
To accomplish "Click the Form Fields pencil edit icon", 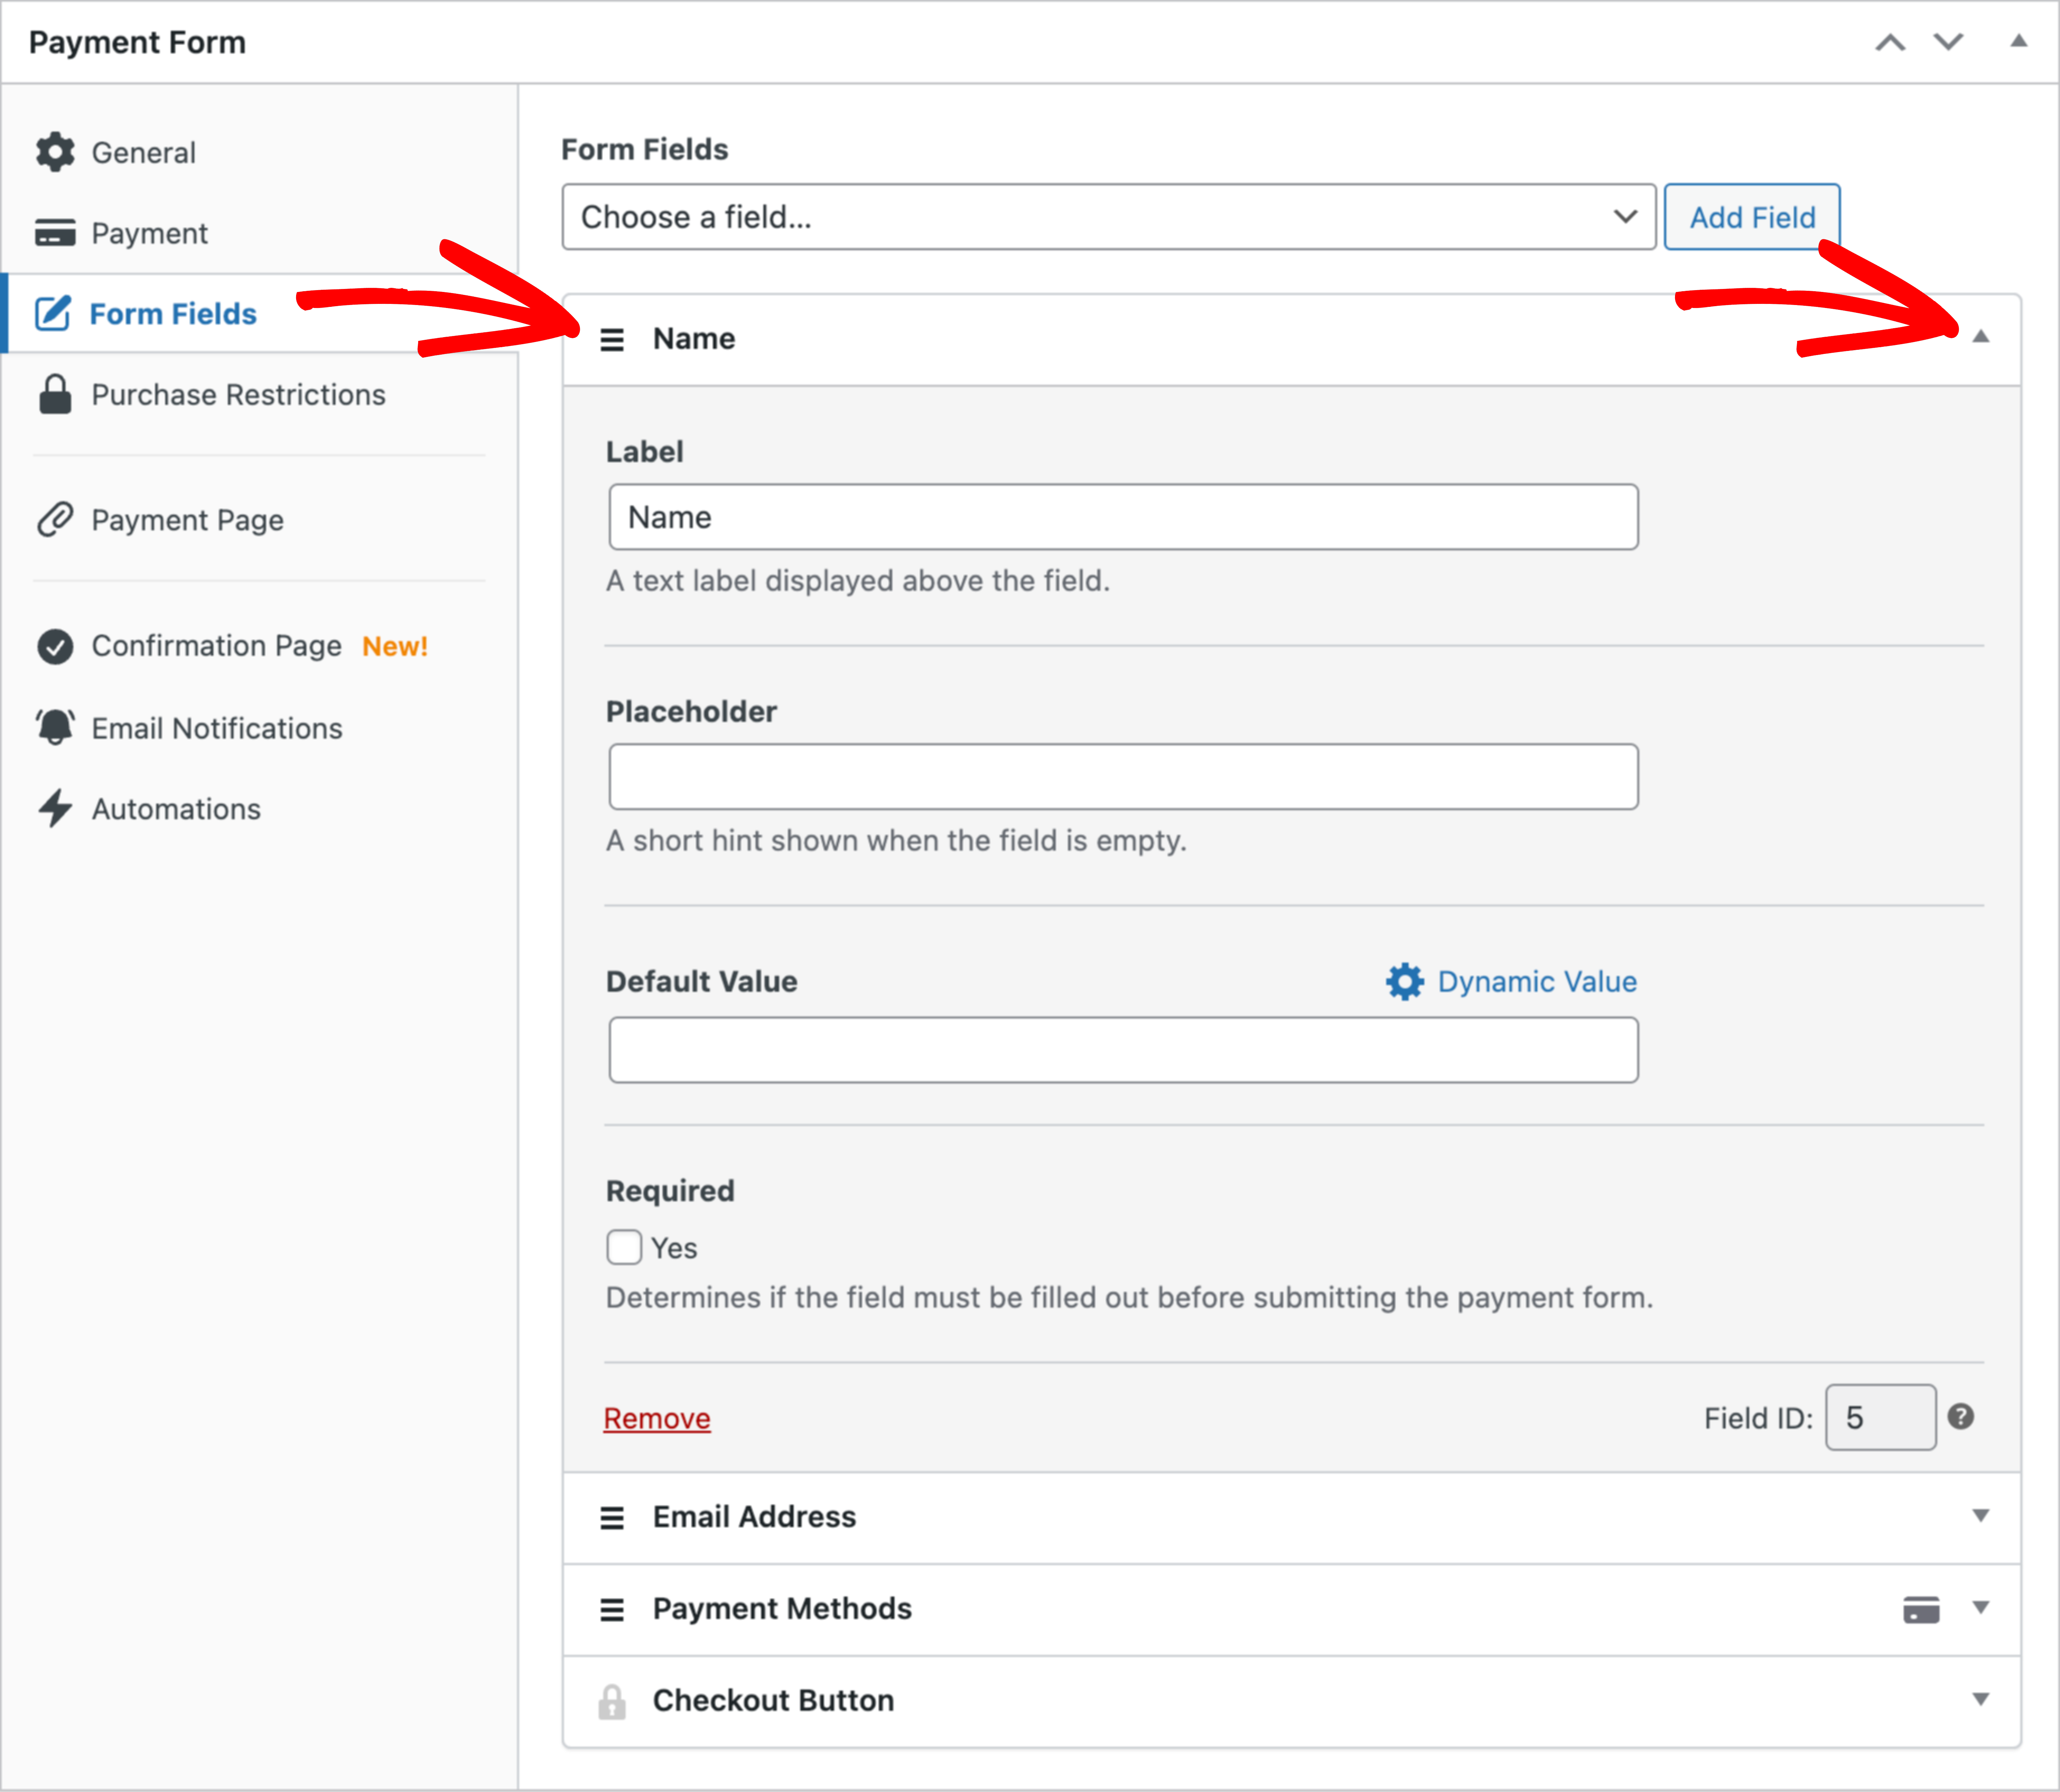I will (53, 313).
